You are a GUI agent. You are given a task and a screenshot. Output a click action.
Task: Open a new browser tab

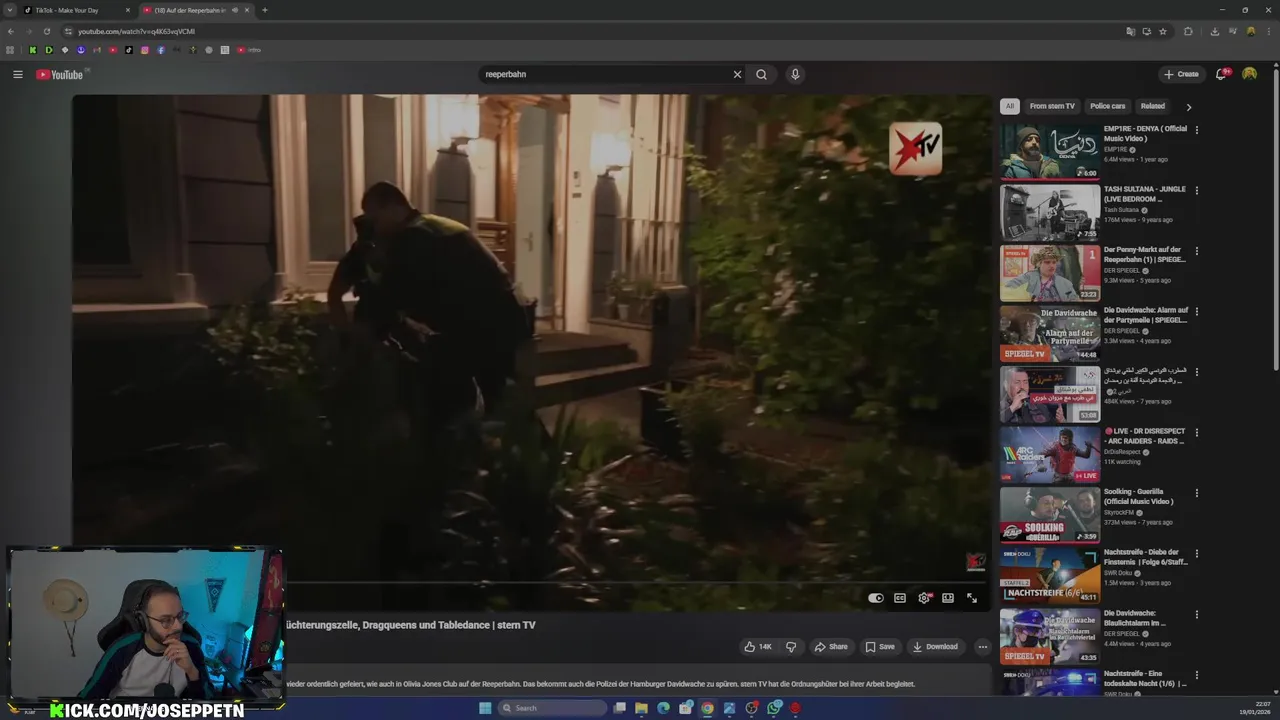click(265, 10)
